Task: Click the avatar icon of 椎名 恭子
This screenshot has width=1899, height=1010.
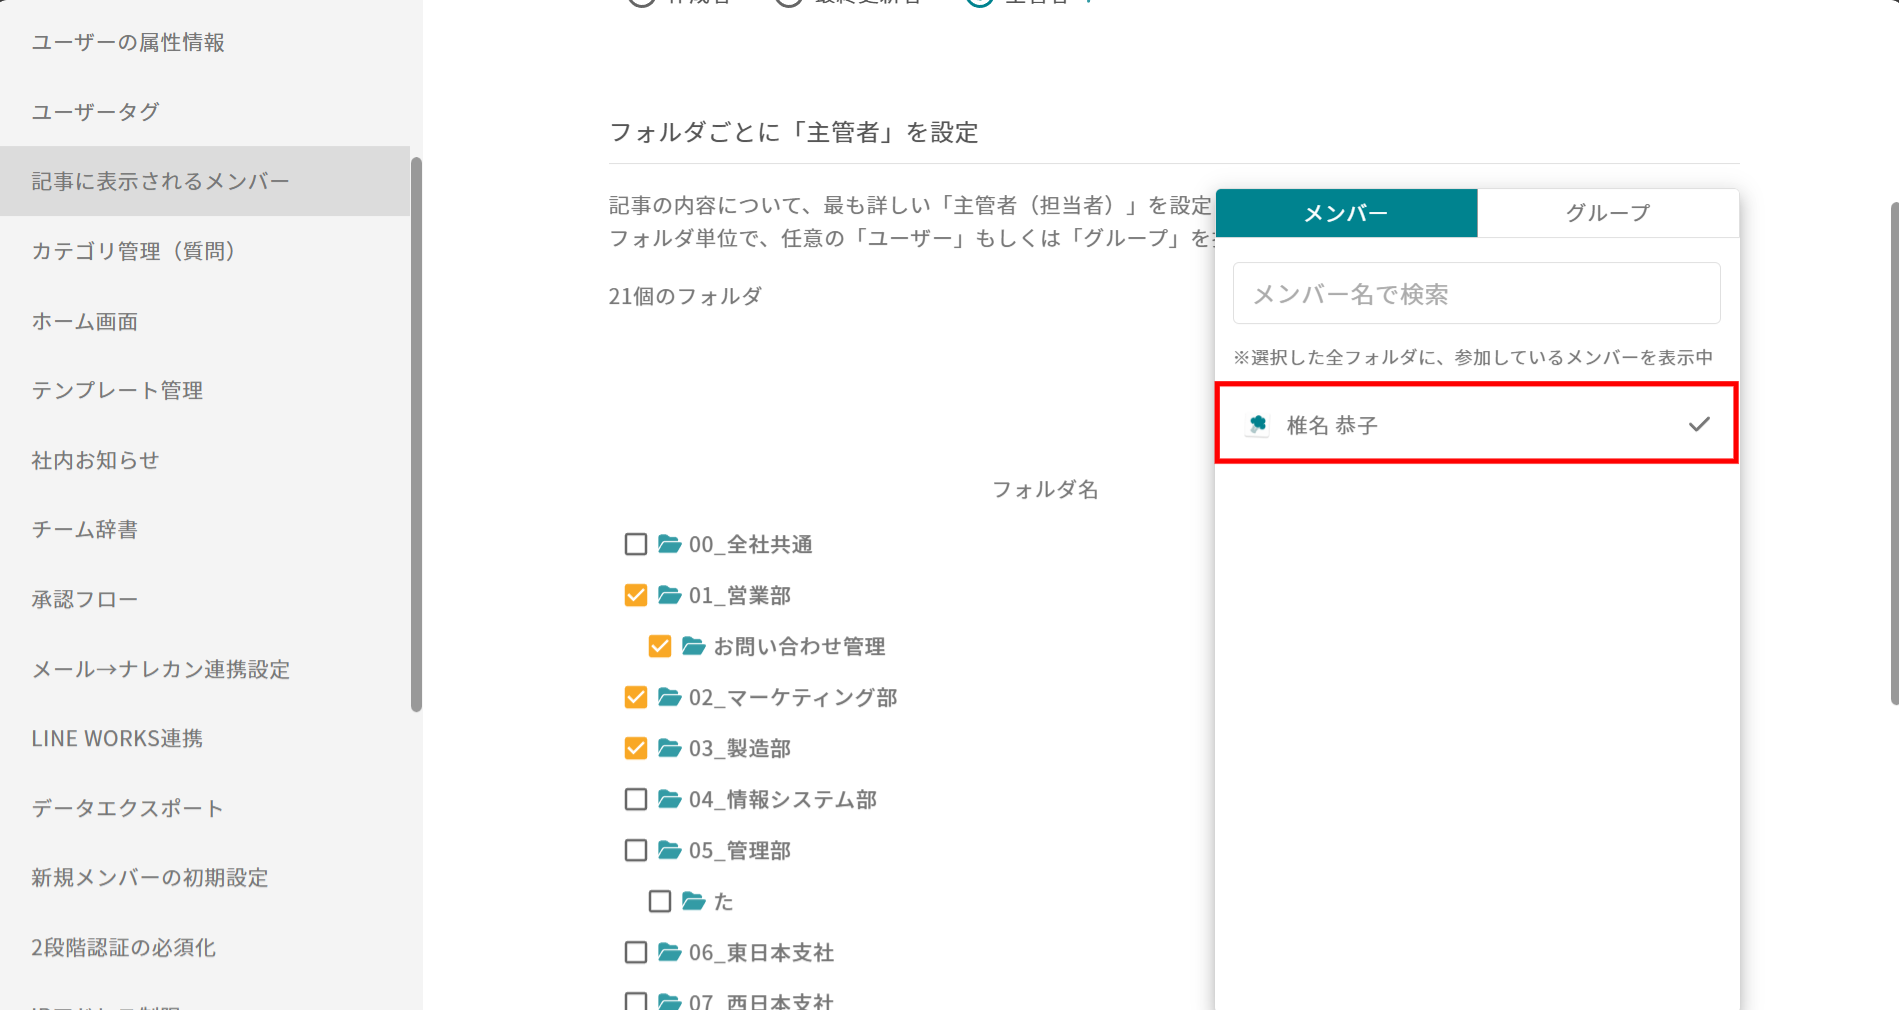Action: (1258, 425)
